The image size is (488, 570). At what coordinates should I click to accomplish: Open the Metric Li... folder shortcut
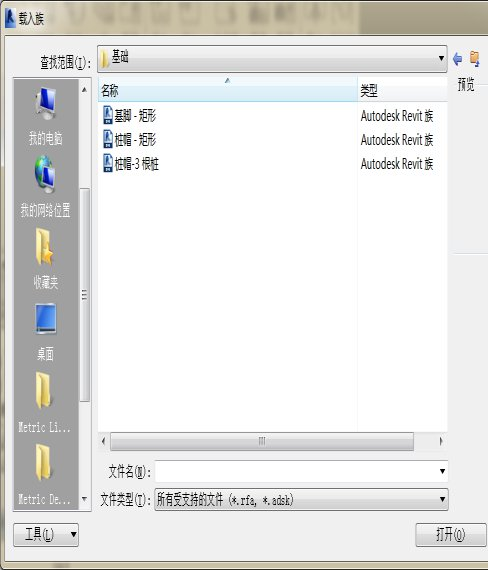tap(44, 402)
